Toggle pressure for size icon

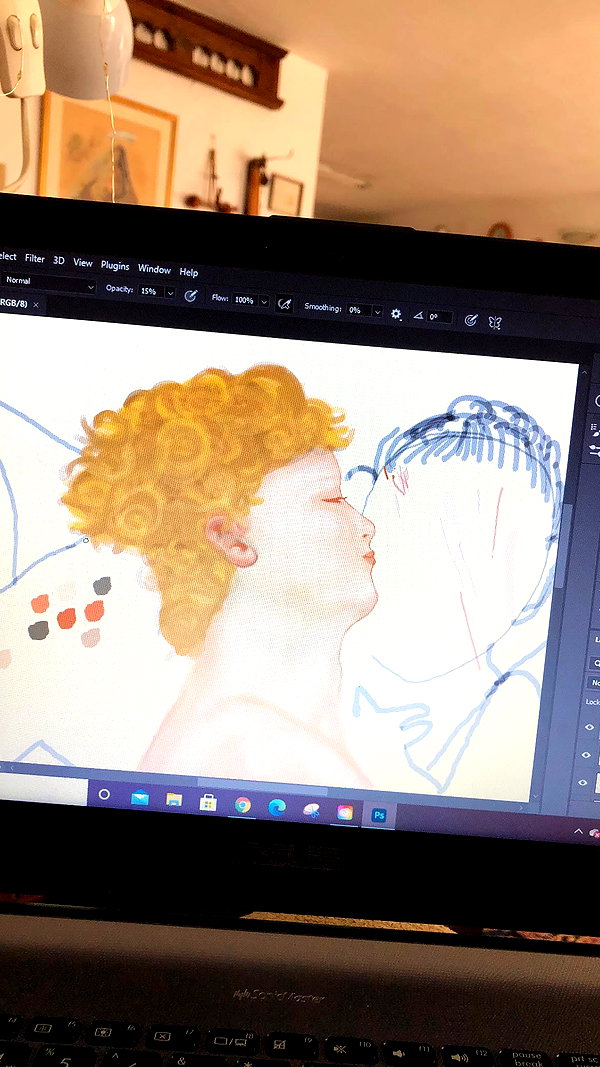[471, 320]
